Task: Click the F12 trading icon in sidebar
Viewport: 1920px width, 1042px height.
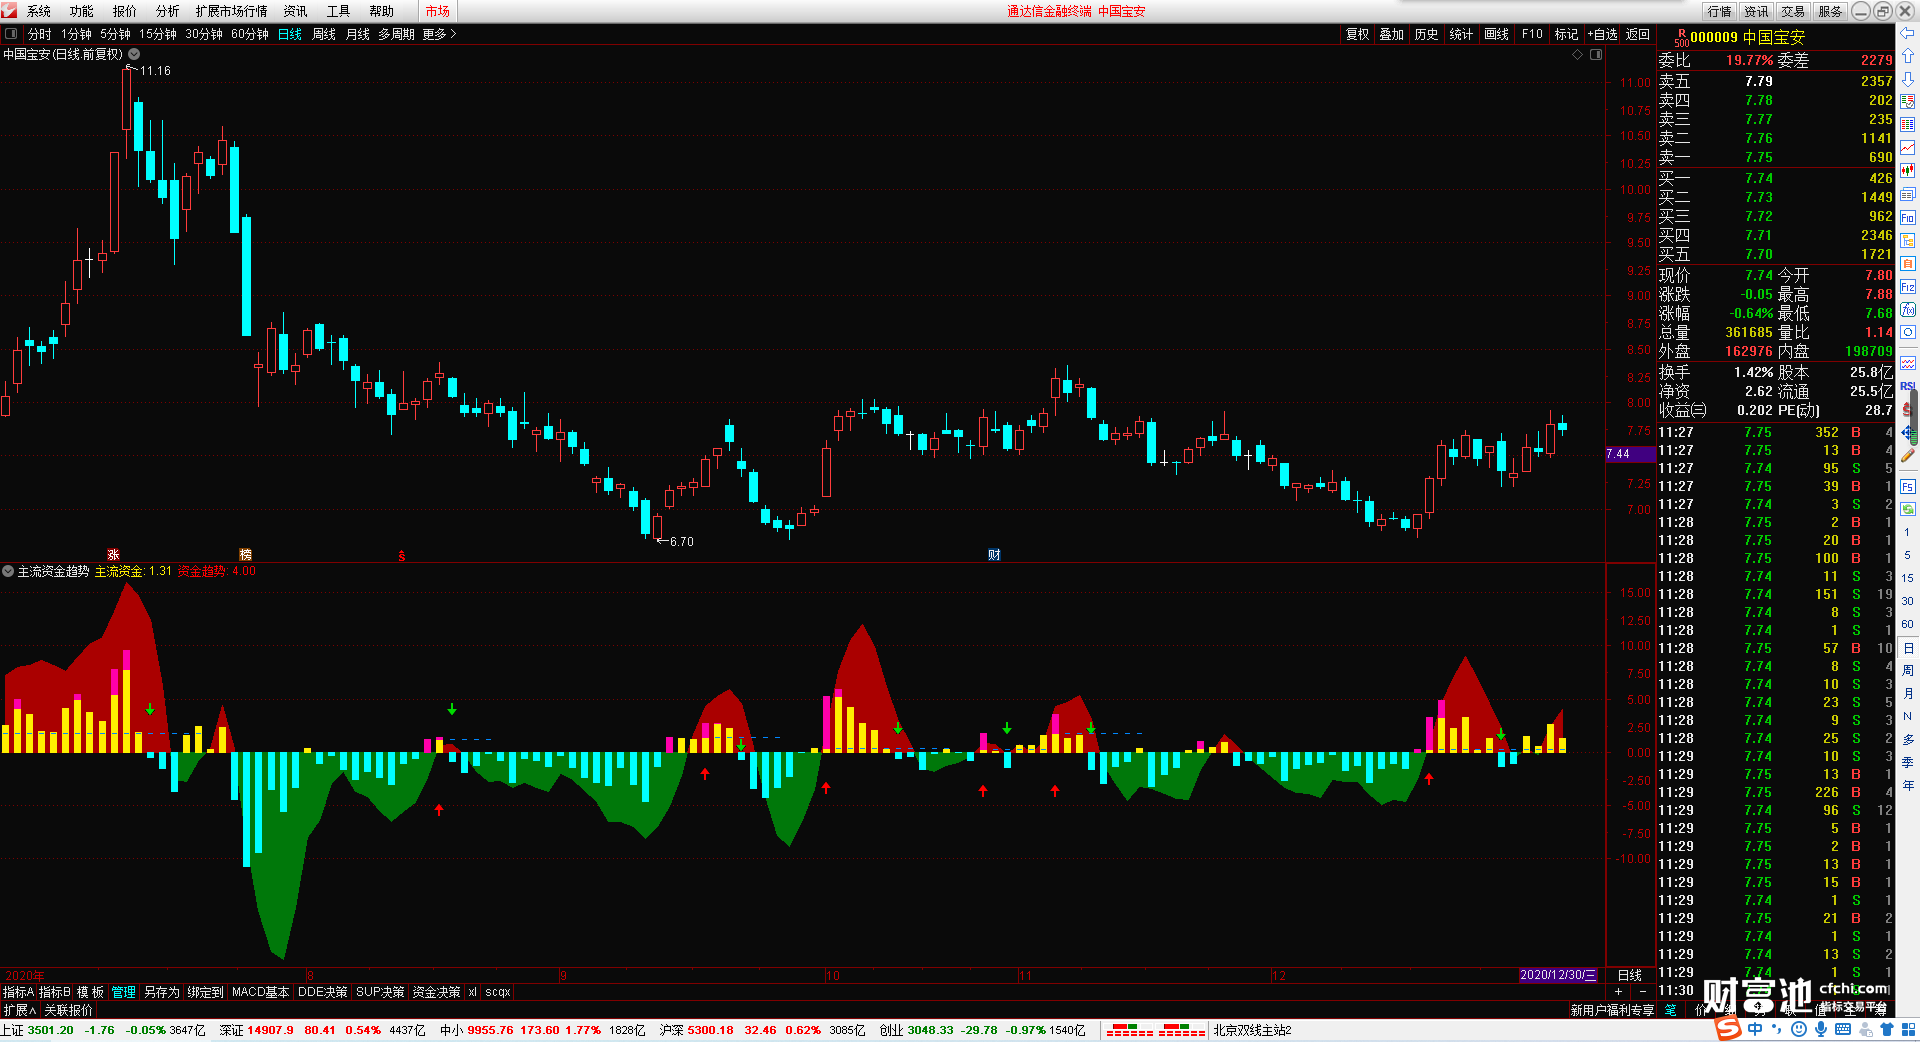Action: 1908,286
